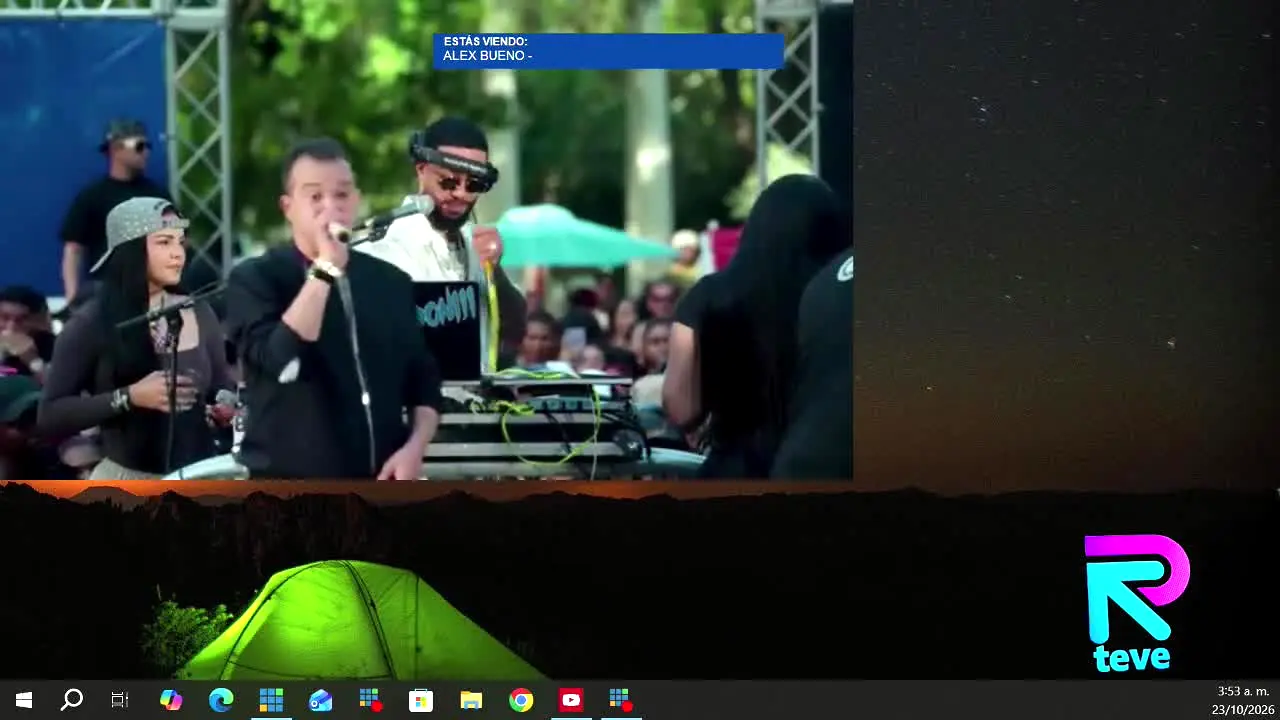Open Microsoft Edge from the taskbar
Image resolution: width=1280 pixels, height=720 pixels.
point(221,700)
